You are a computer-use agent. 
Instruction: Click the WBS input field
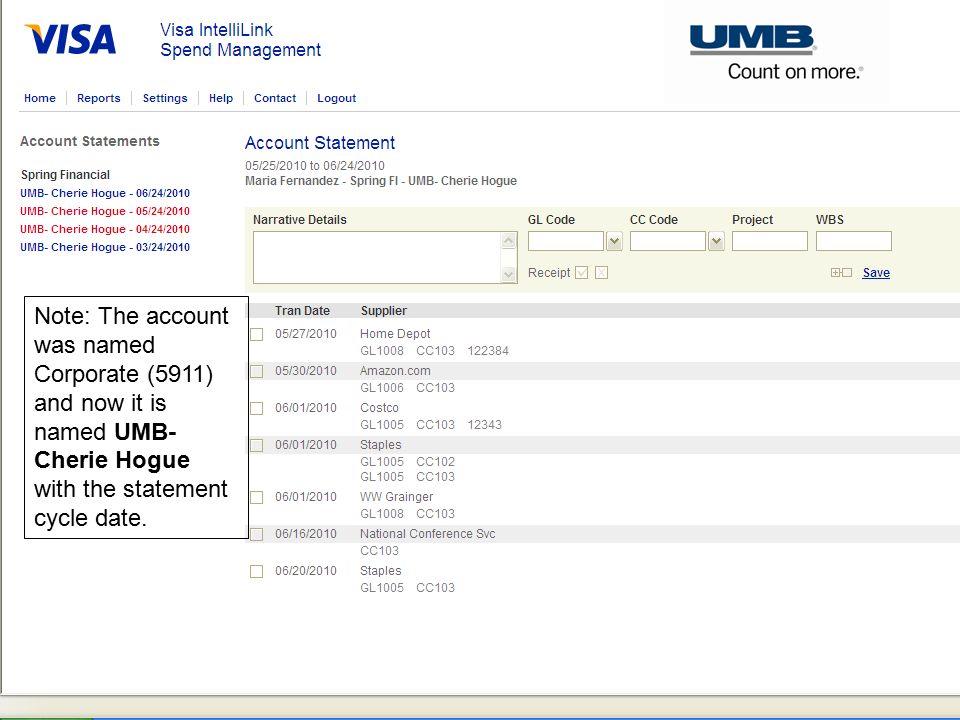(853, 241)
